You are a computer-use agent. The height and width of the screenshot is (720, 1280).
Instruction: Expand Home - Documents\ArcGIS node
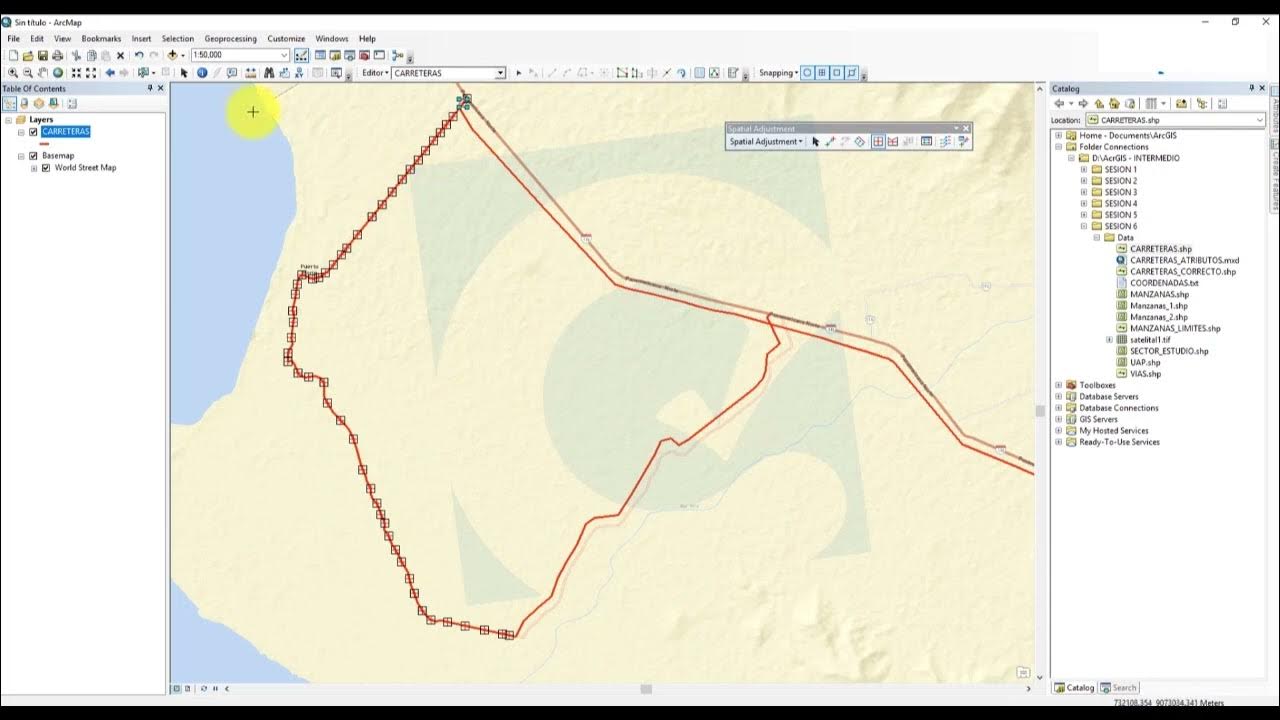coord(1059,135)
